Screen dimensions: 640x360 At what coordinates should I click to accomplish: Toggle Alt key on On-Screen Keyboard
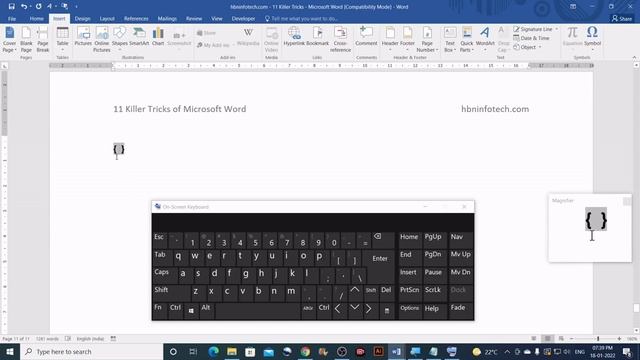[206, 310]
